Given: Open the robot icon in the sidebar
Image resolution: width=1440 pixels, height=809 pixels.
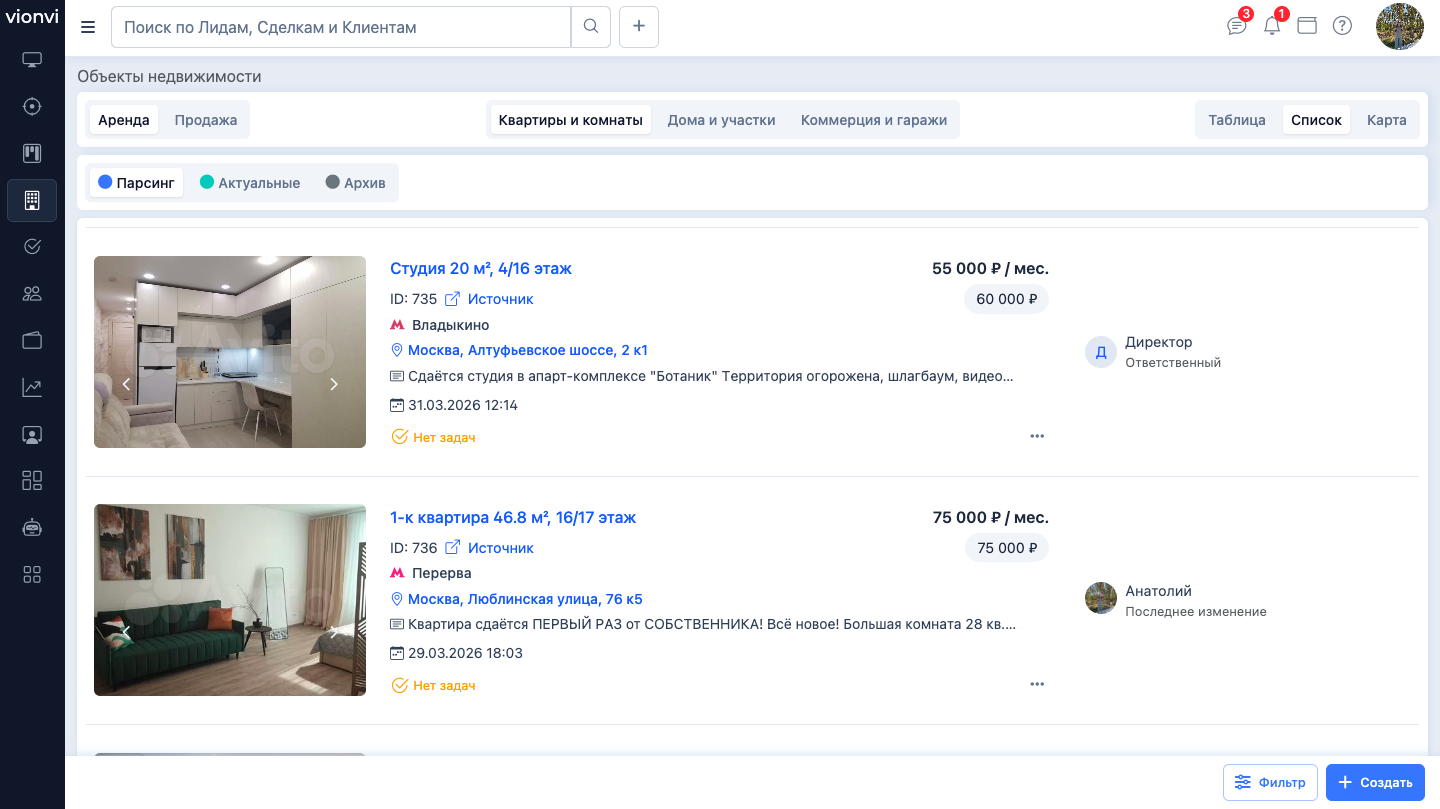Looking at the screenshot, I should 32,527.
